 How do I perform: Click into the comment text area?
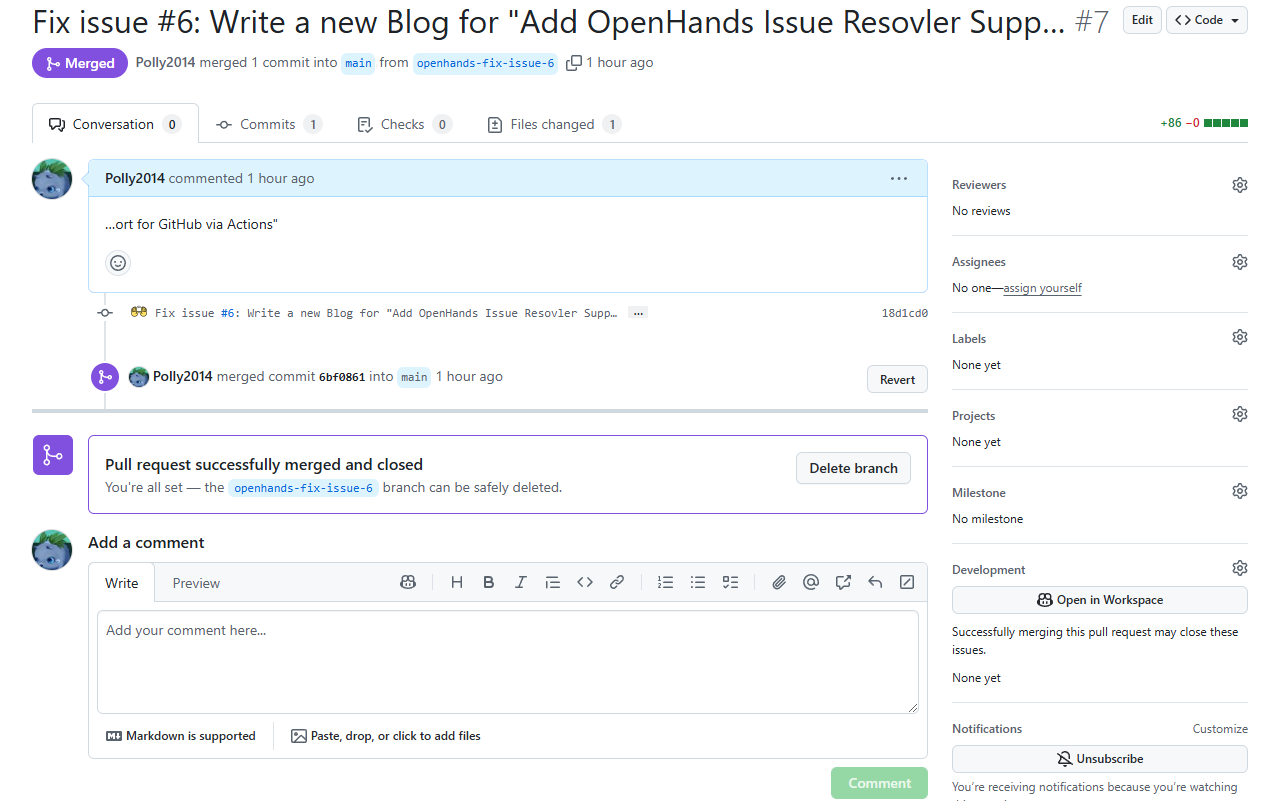pos(508,662)
